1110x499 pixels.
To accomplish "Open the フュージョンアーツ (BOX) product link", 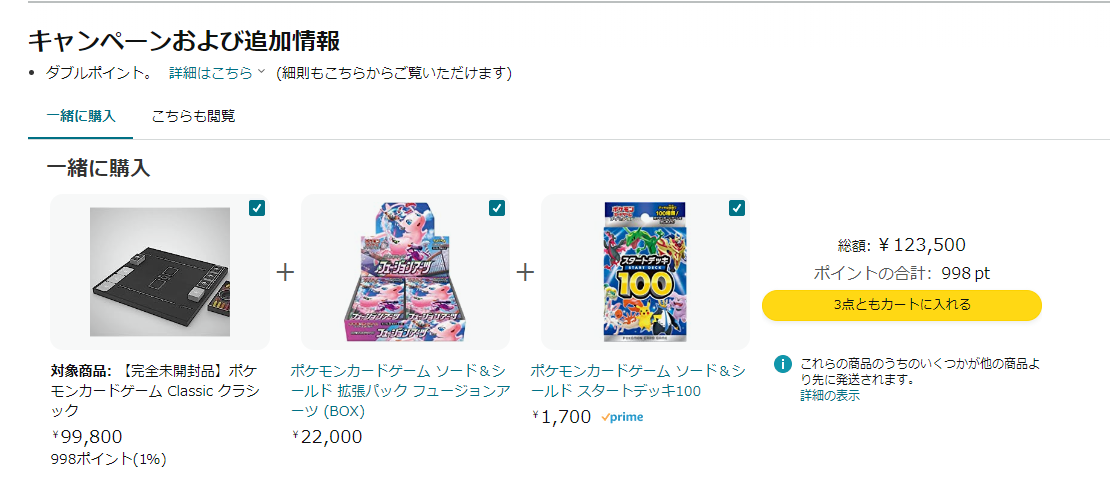I will click(x=398, y=391).
